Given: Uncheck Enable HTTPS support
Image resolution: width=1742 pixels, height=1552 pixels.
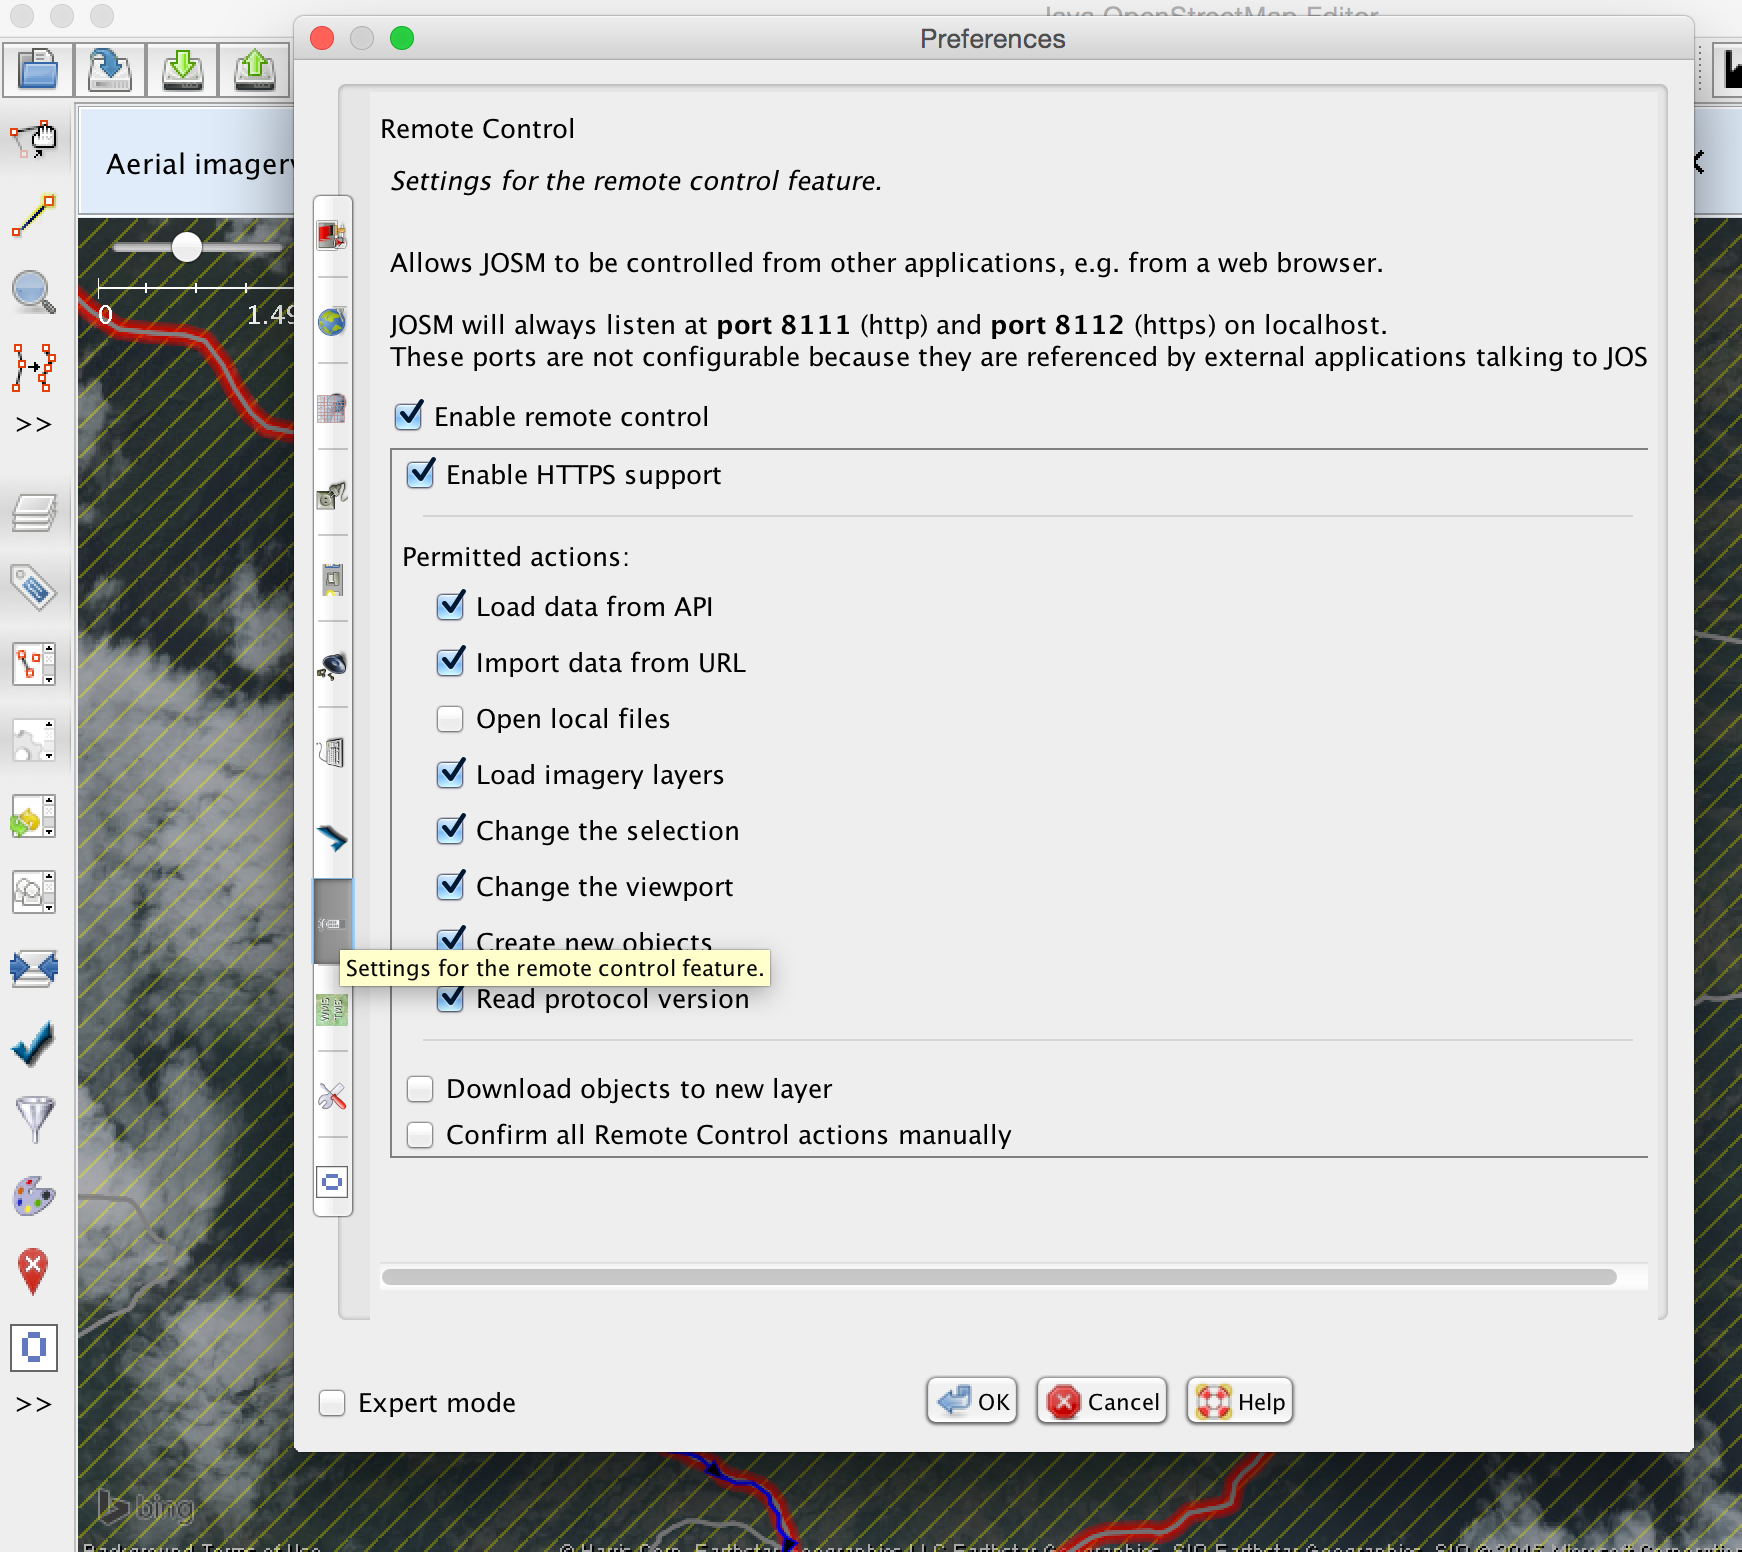Looking at the screenshot, I should point(420,474).
